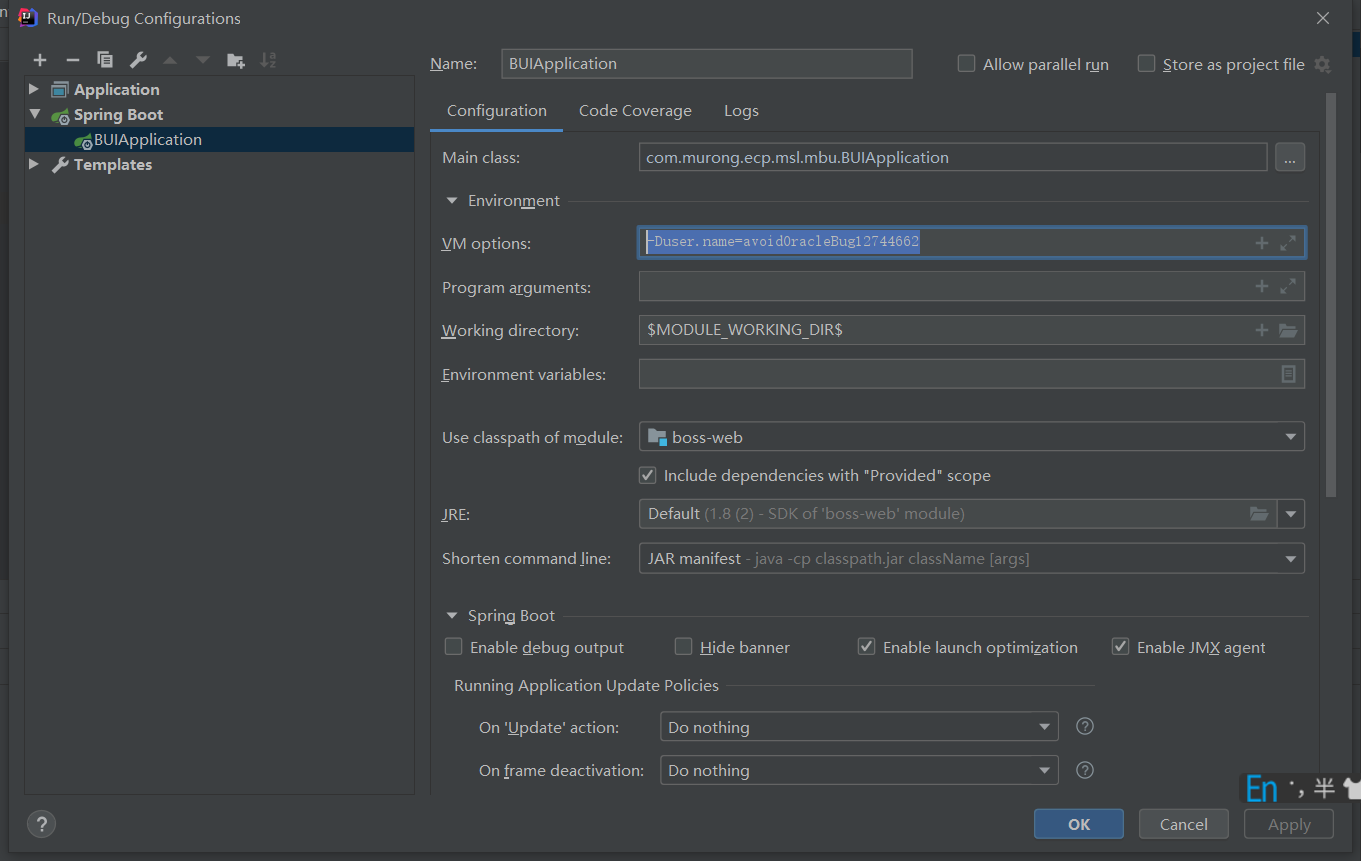
Task: Switch to the Code Coverage tab
Action: click(x=635, y=111)
